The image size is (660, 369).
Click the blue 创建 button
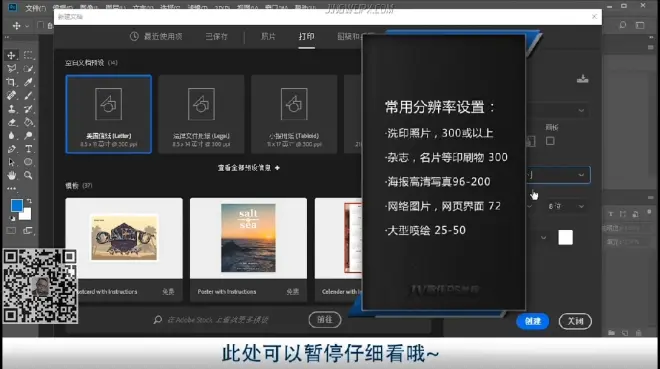pos(532,321)
